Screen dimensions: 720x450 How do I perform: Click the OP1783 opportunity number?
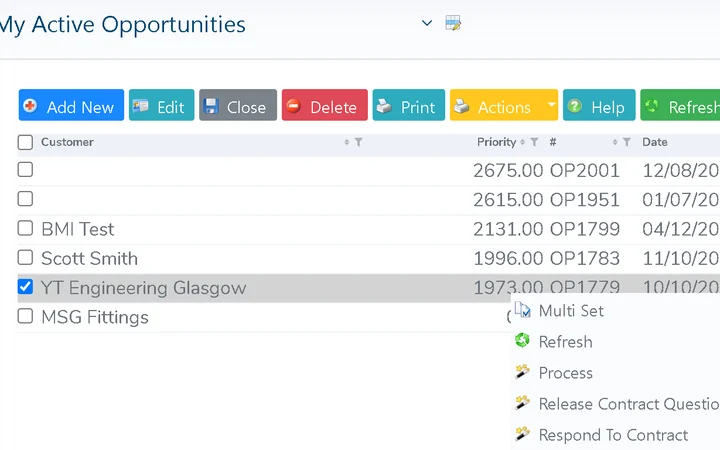pos(585,259)
